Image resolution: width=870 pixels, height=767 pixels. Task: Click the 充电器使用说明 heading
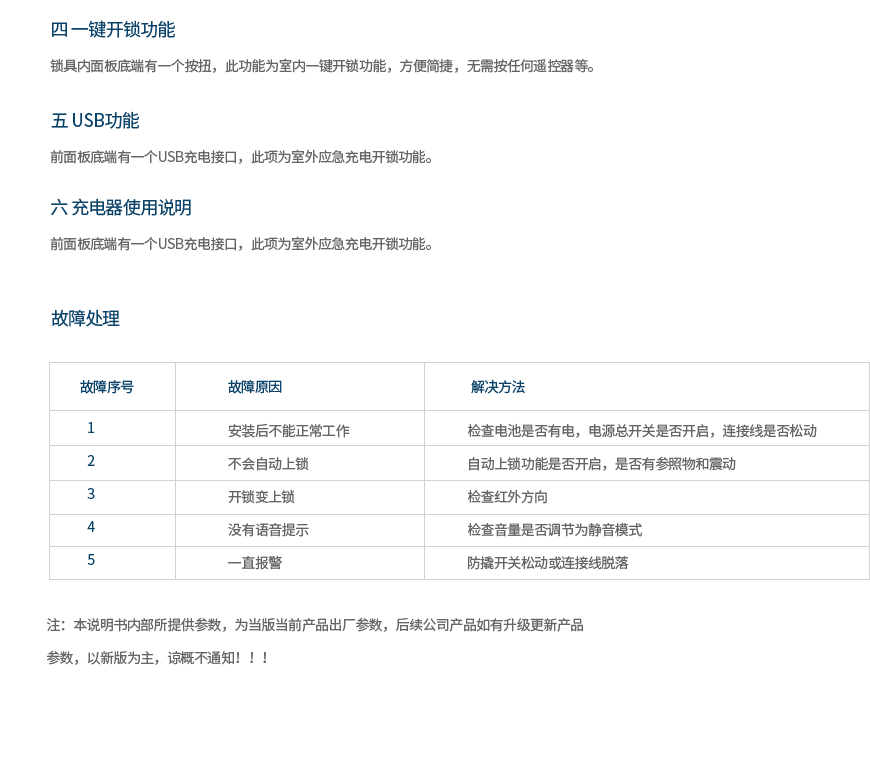(121, 208)
